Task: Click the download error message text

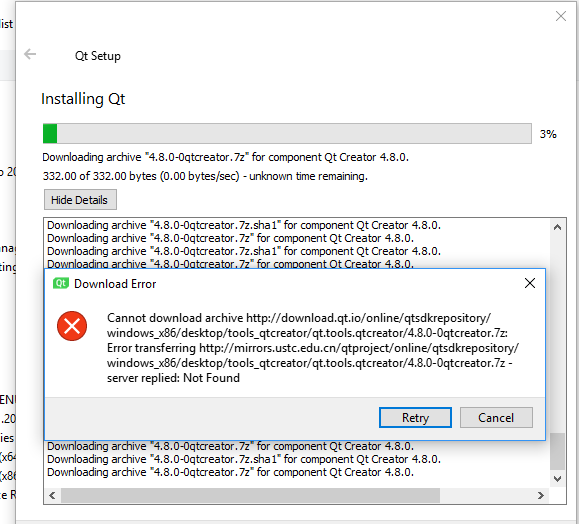Action: click(x=313, y=348)
